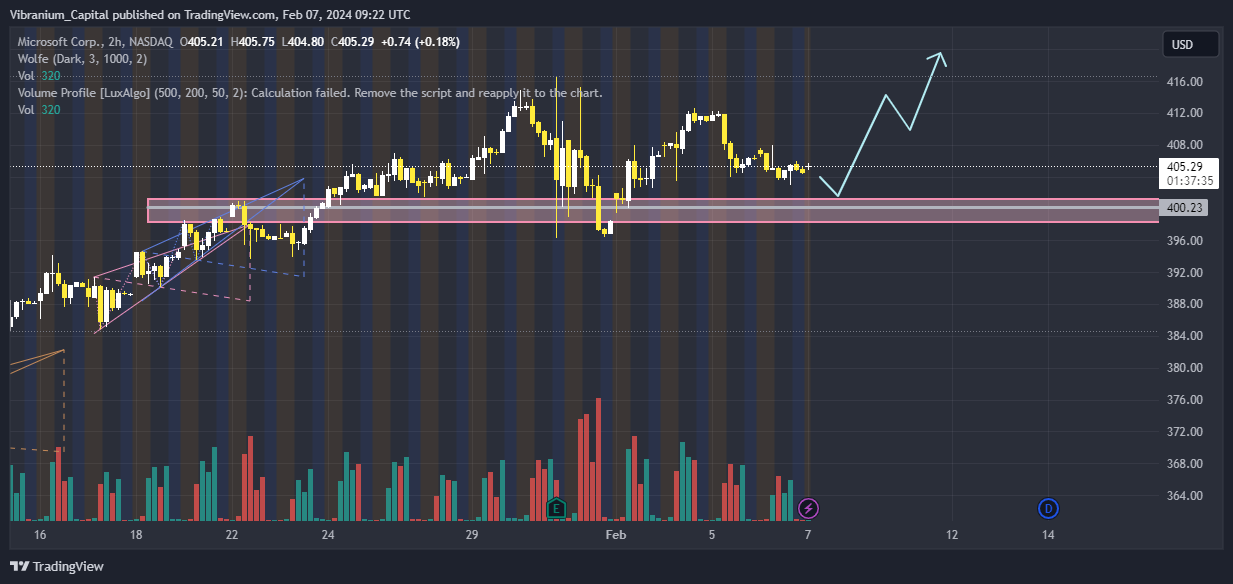Click the 368.00 price axis label
The height and width of the screenshot is (584, 1233).
point(1184,464)
